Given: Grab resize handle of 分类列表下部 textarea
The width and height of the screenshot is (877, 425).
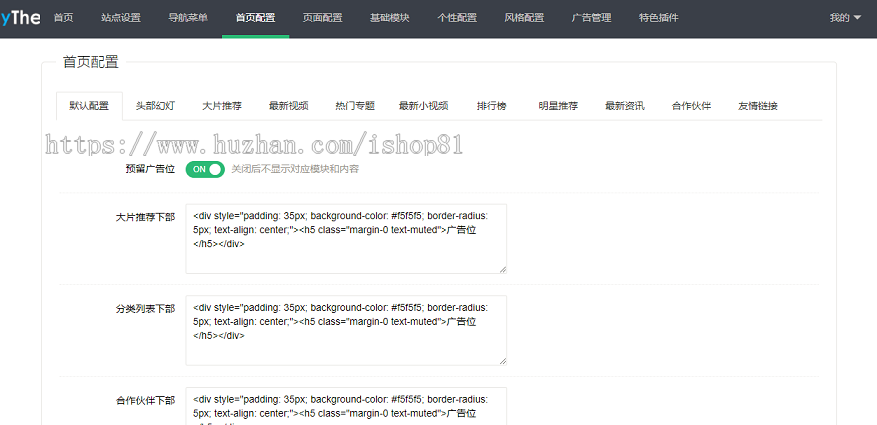Looking at the screenshot, I should point(503,361).
